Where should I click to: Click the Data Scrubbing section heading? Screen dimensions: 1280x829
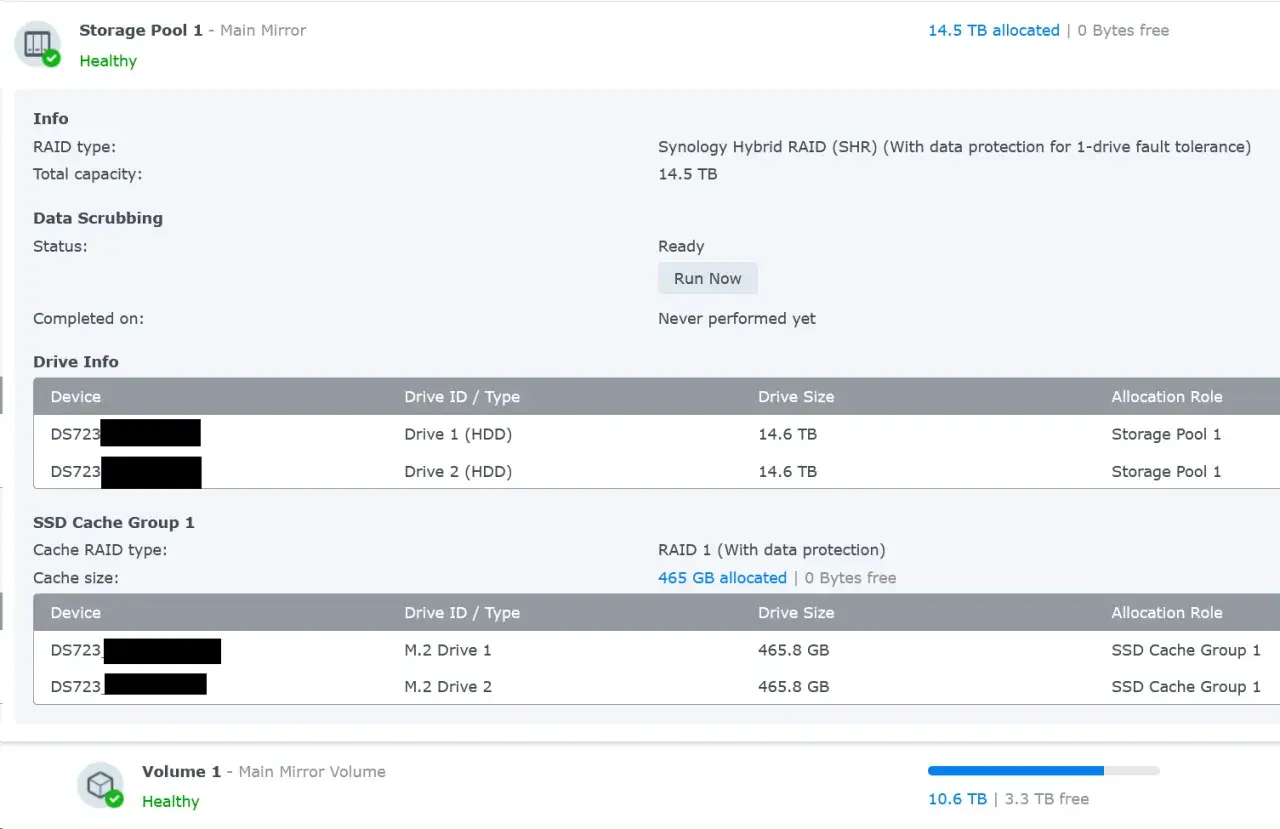tap(98, 218)
